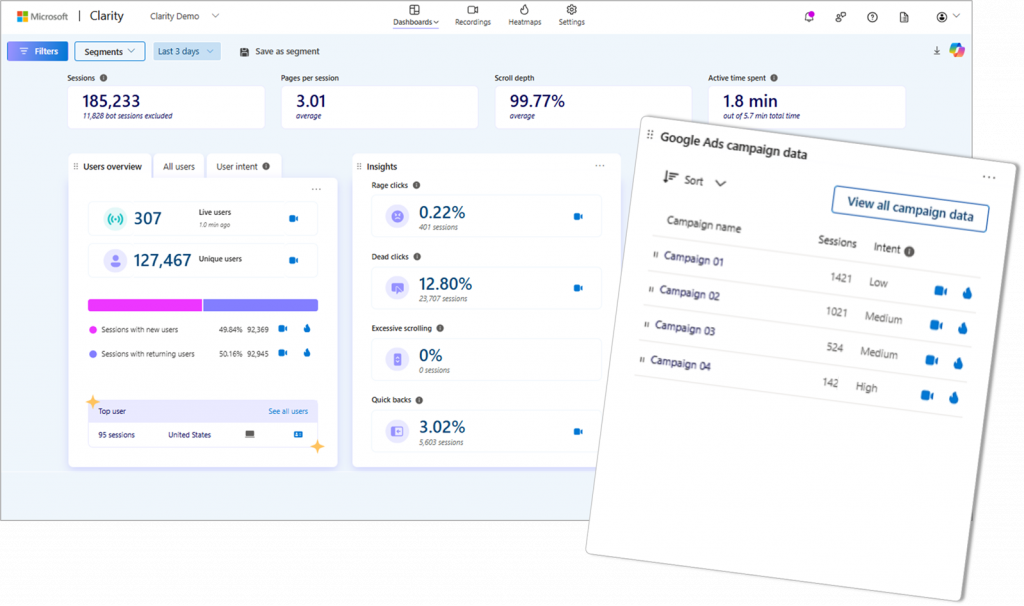Open the Dashboards menu
Screen dimensions: 1024x606
[415, 16]
